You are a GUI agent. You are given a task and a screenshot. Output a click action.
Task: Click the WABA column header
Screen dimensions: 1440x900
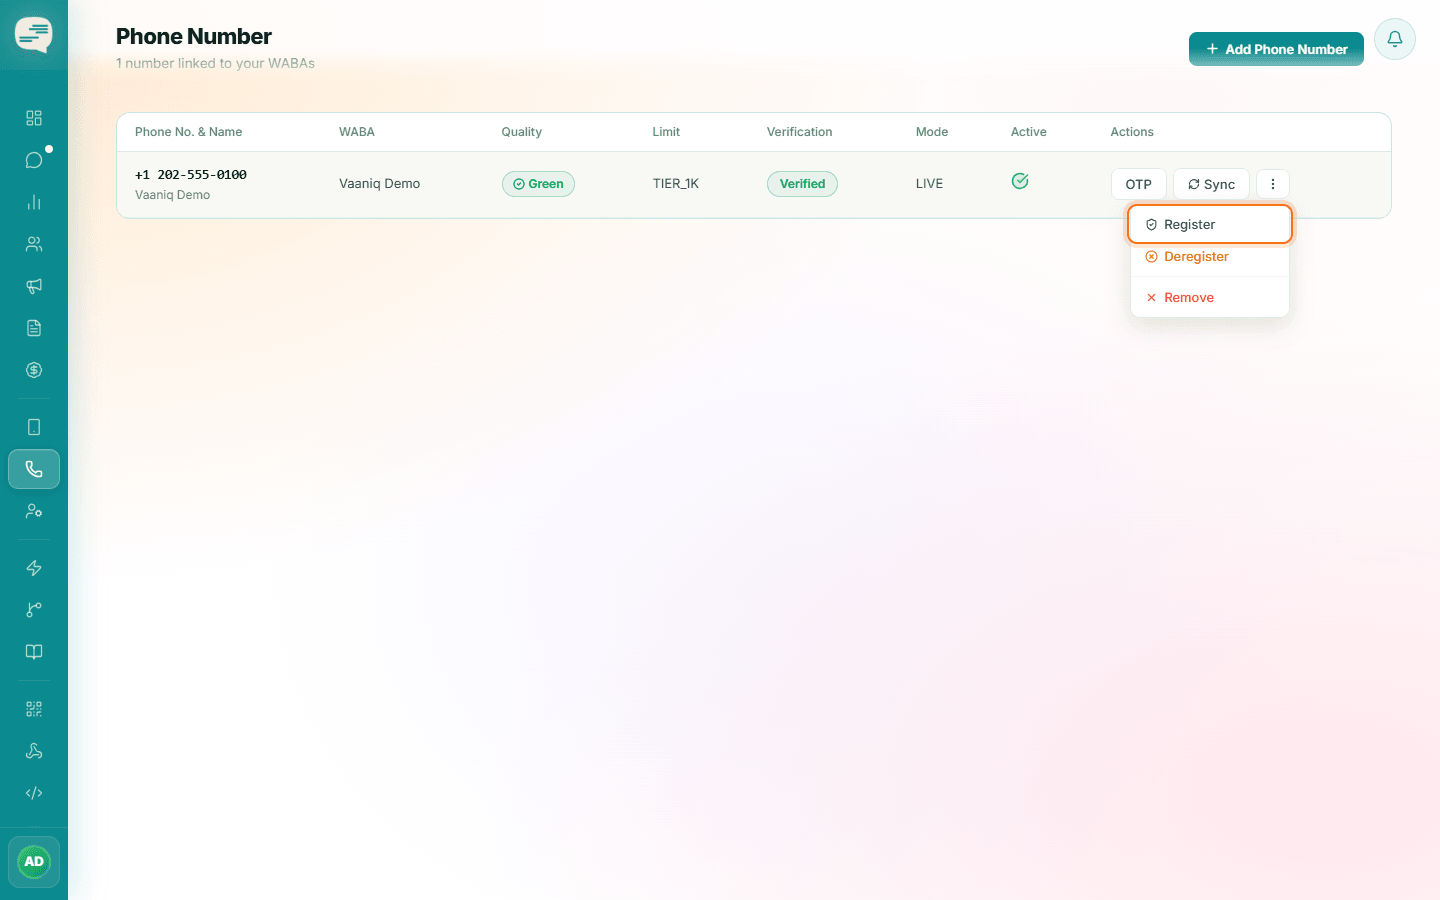[357, 132]
